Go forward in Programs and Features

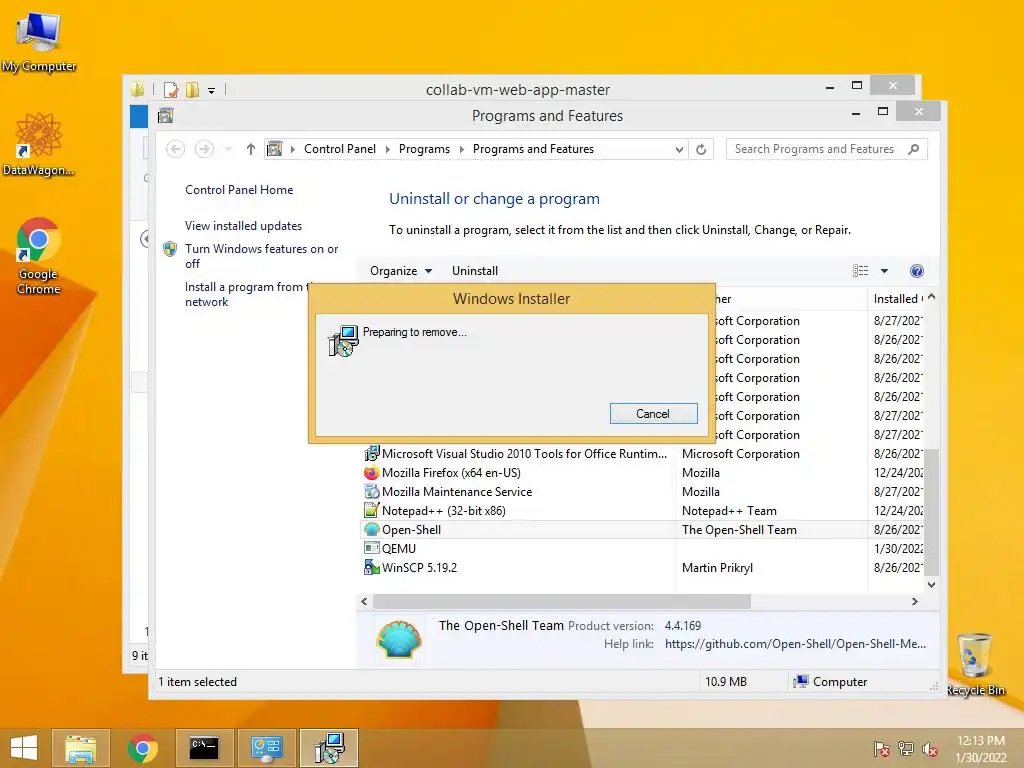(x=204, y=149)
